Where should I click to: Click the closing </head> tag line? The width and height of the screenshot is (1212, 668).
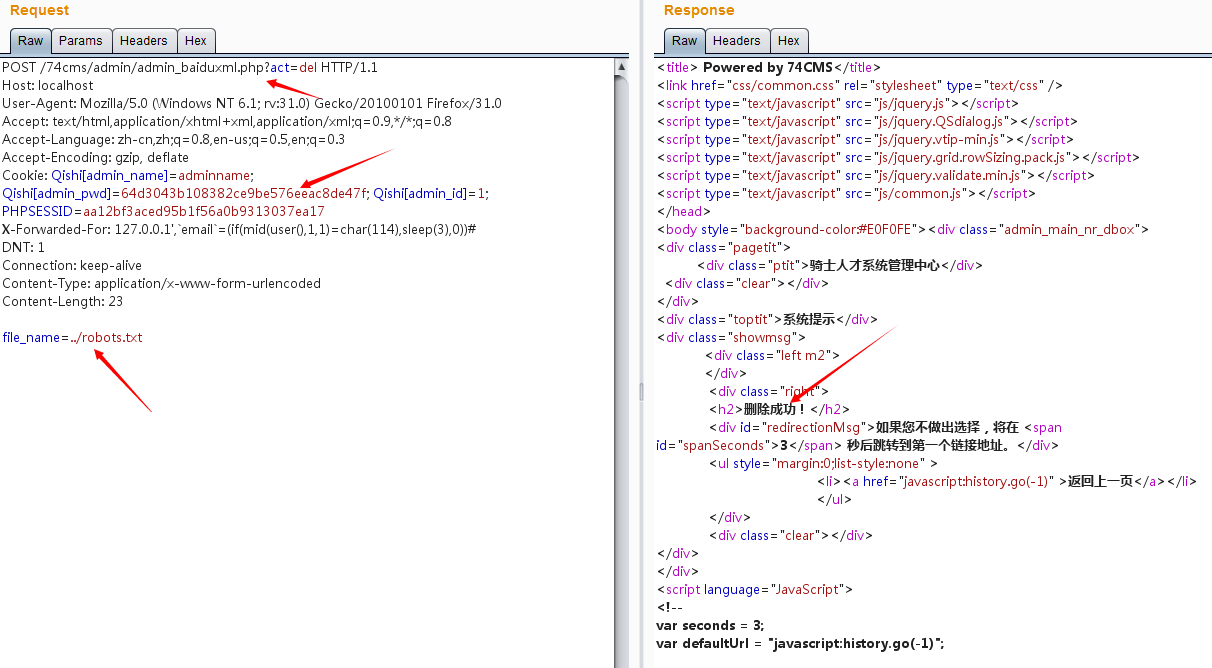(684, 211)
